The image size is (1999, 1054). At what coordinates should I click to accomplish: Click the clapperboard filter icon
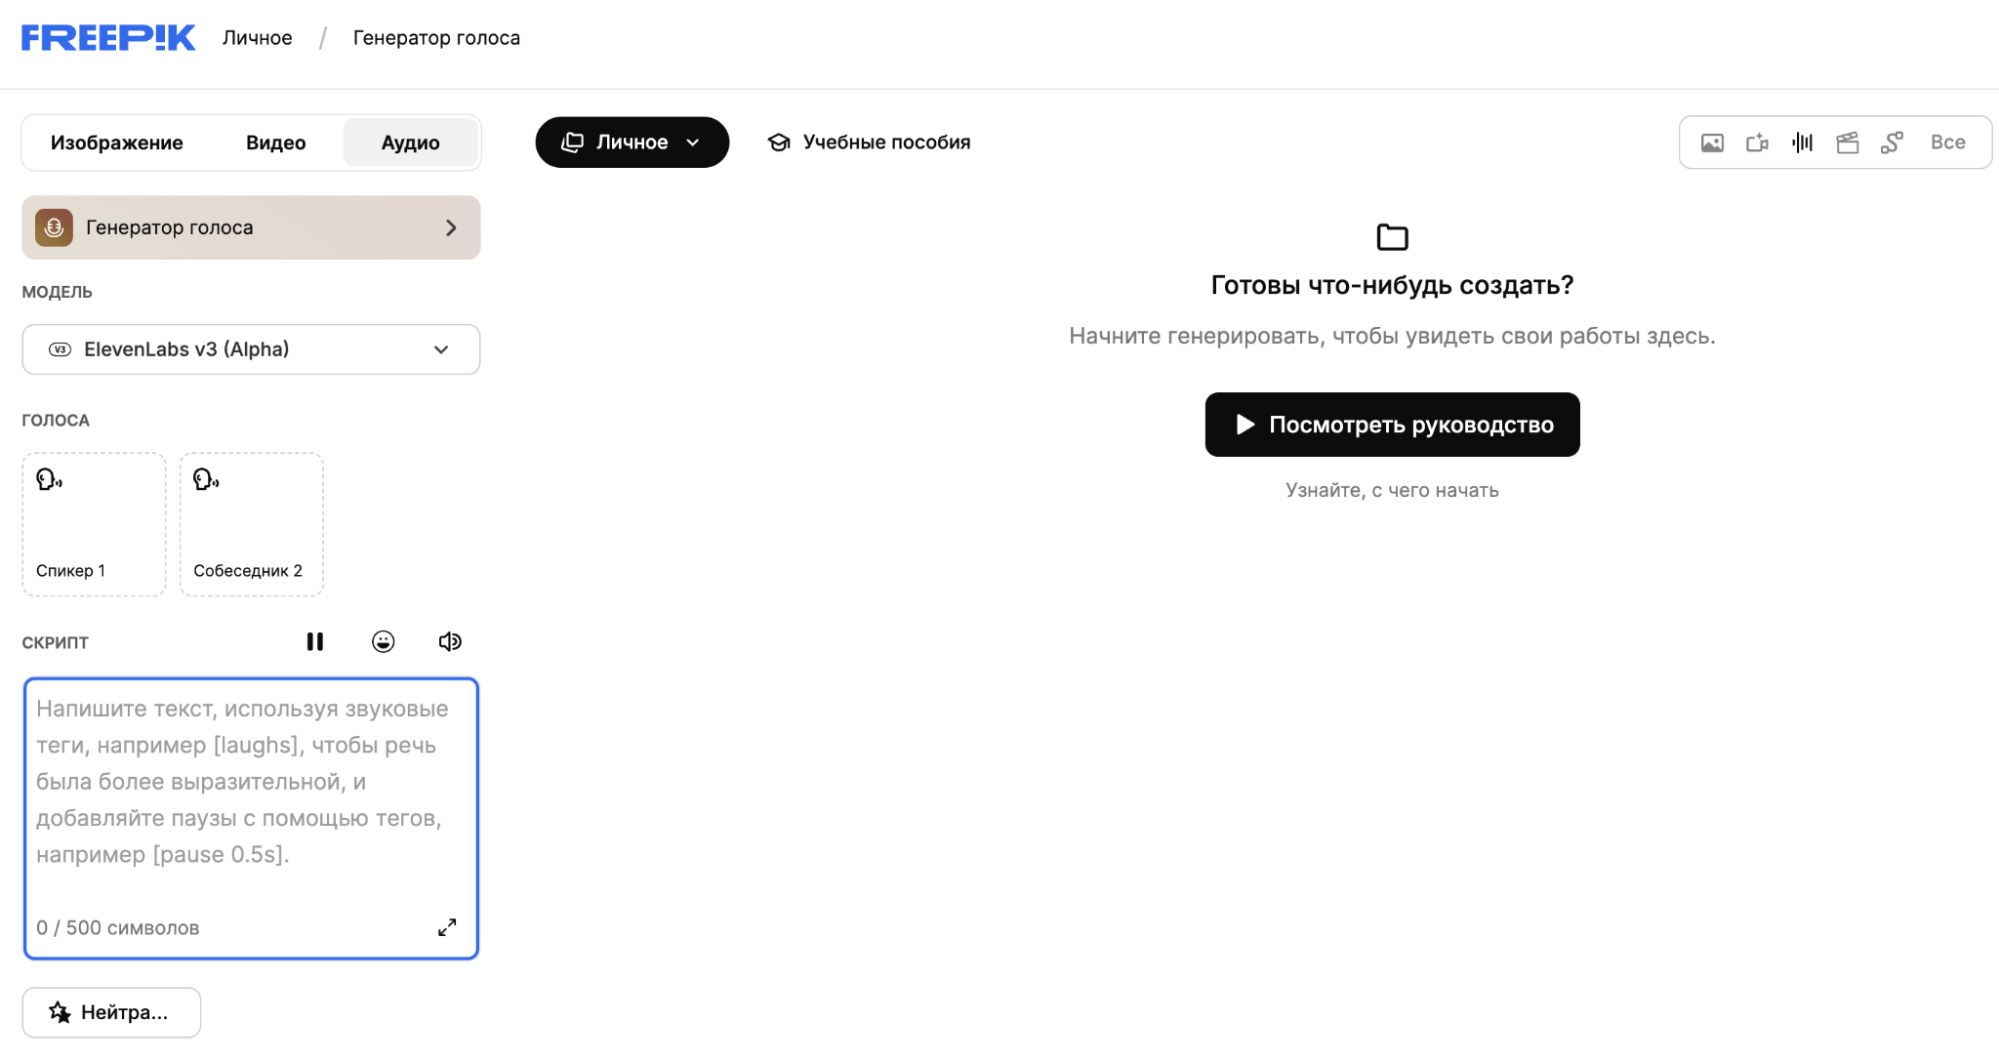point(1847,143)
